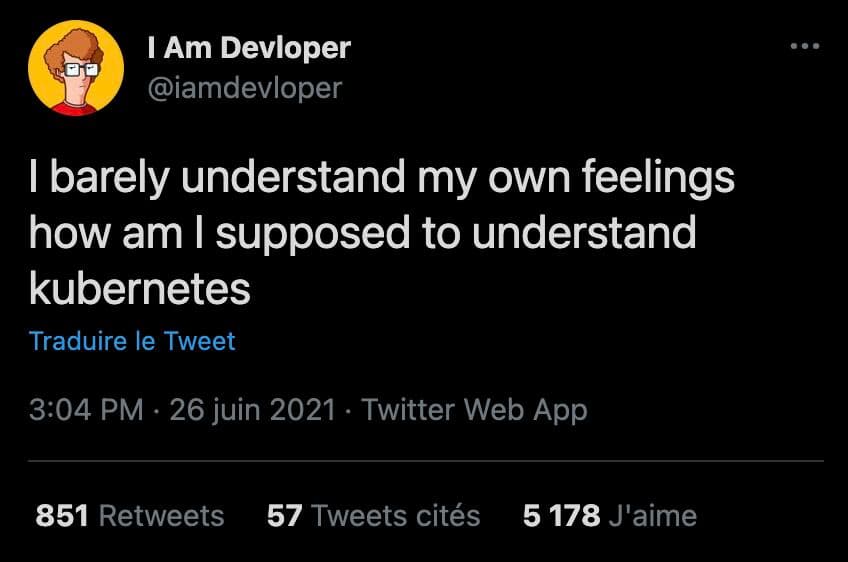Open the three-dot more options menu
This screenshot has height=562, width=848.
pos(805,47)
